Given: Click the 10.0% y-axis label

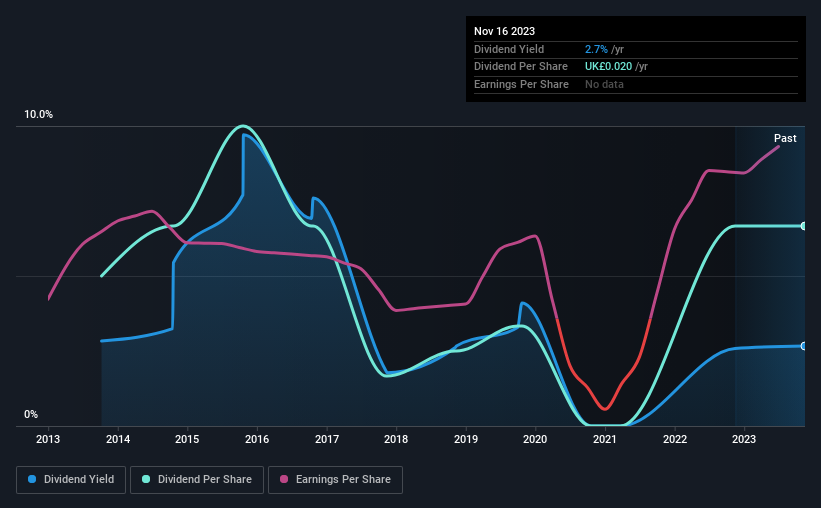Looking at the screenshot, I should point(38,115).
